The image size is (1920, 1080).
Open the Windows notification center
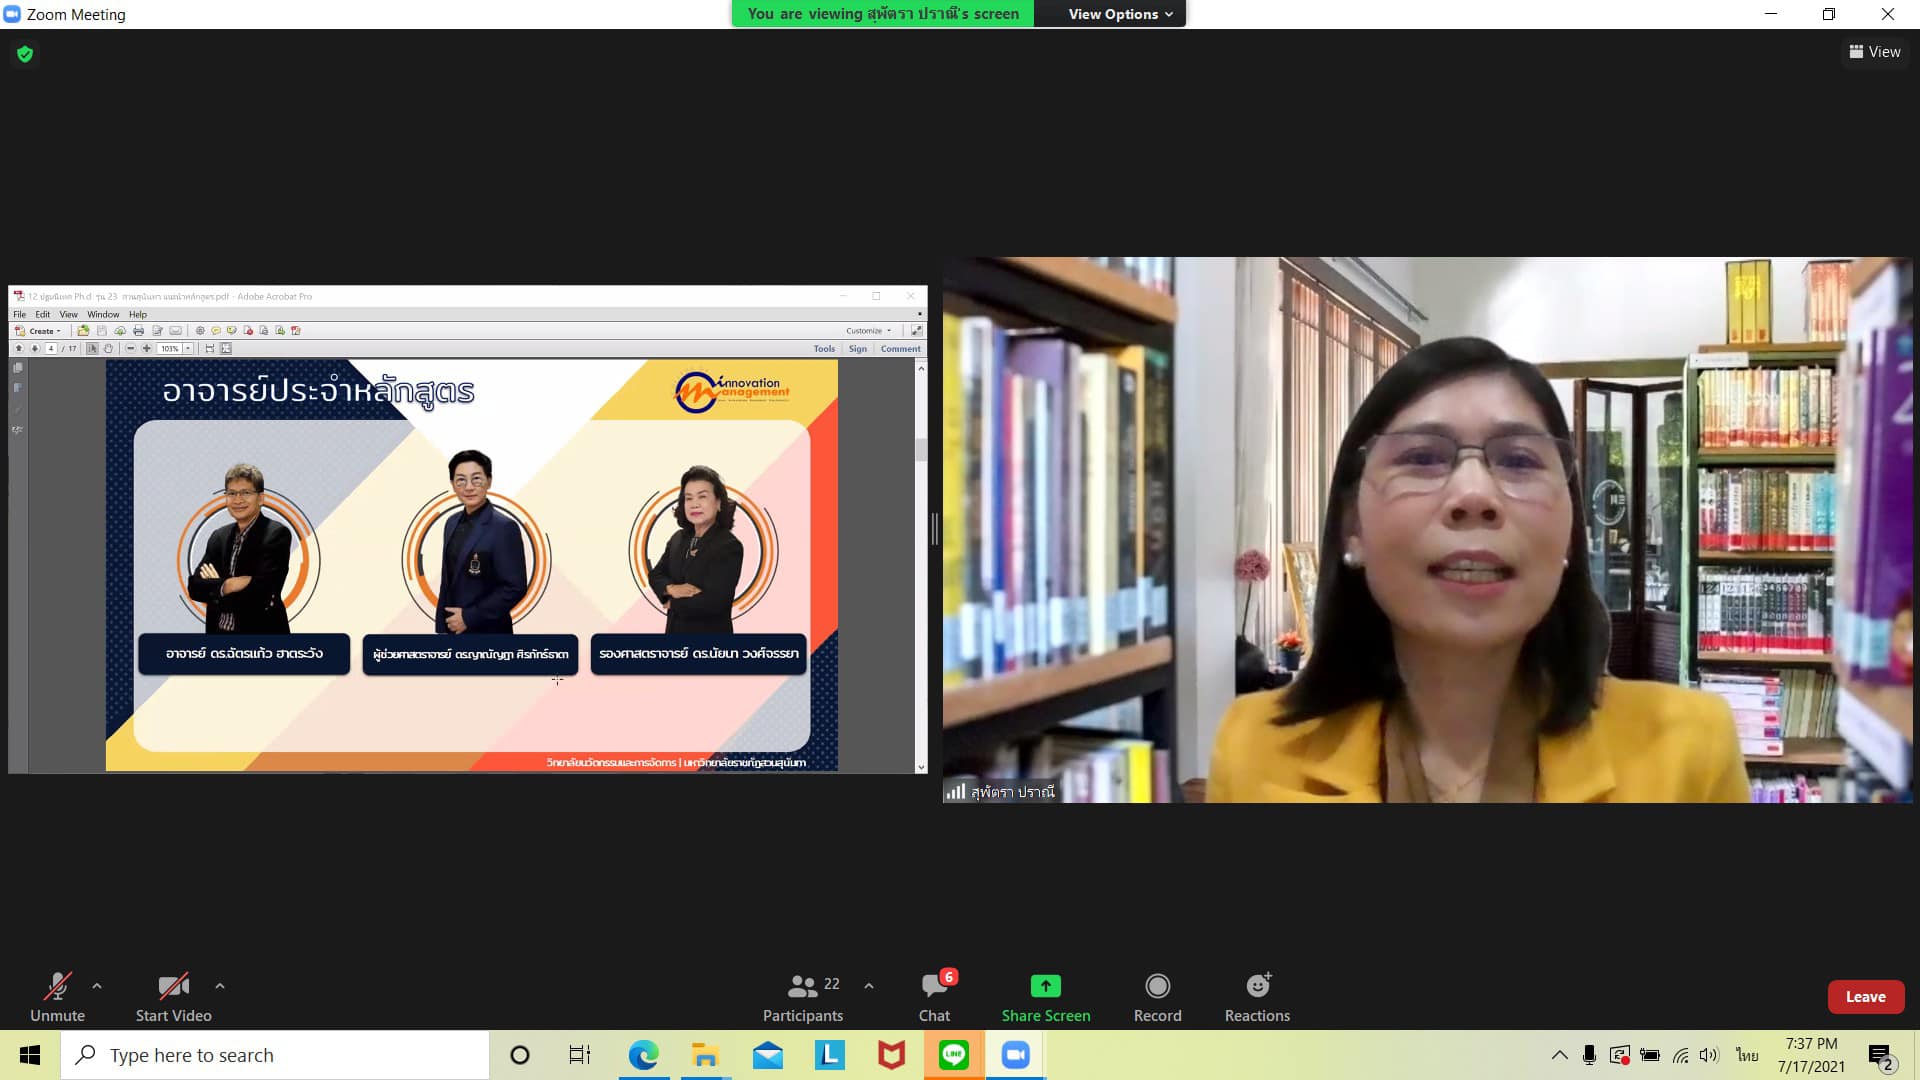coord(1881,1055)
